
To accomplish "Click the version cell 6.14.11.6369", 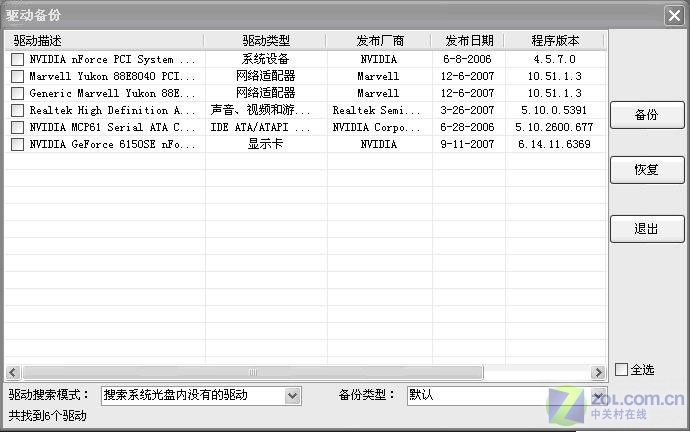I will point(554,144).
